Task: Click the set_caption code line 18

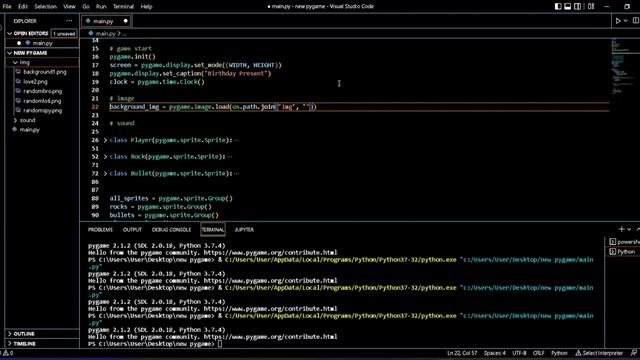Action: pos(190,73)
